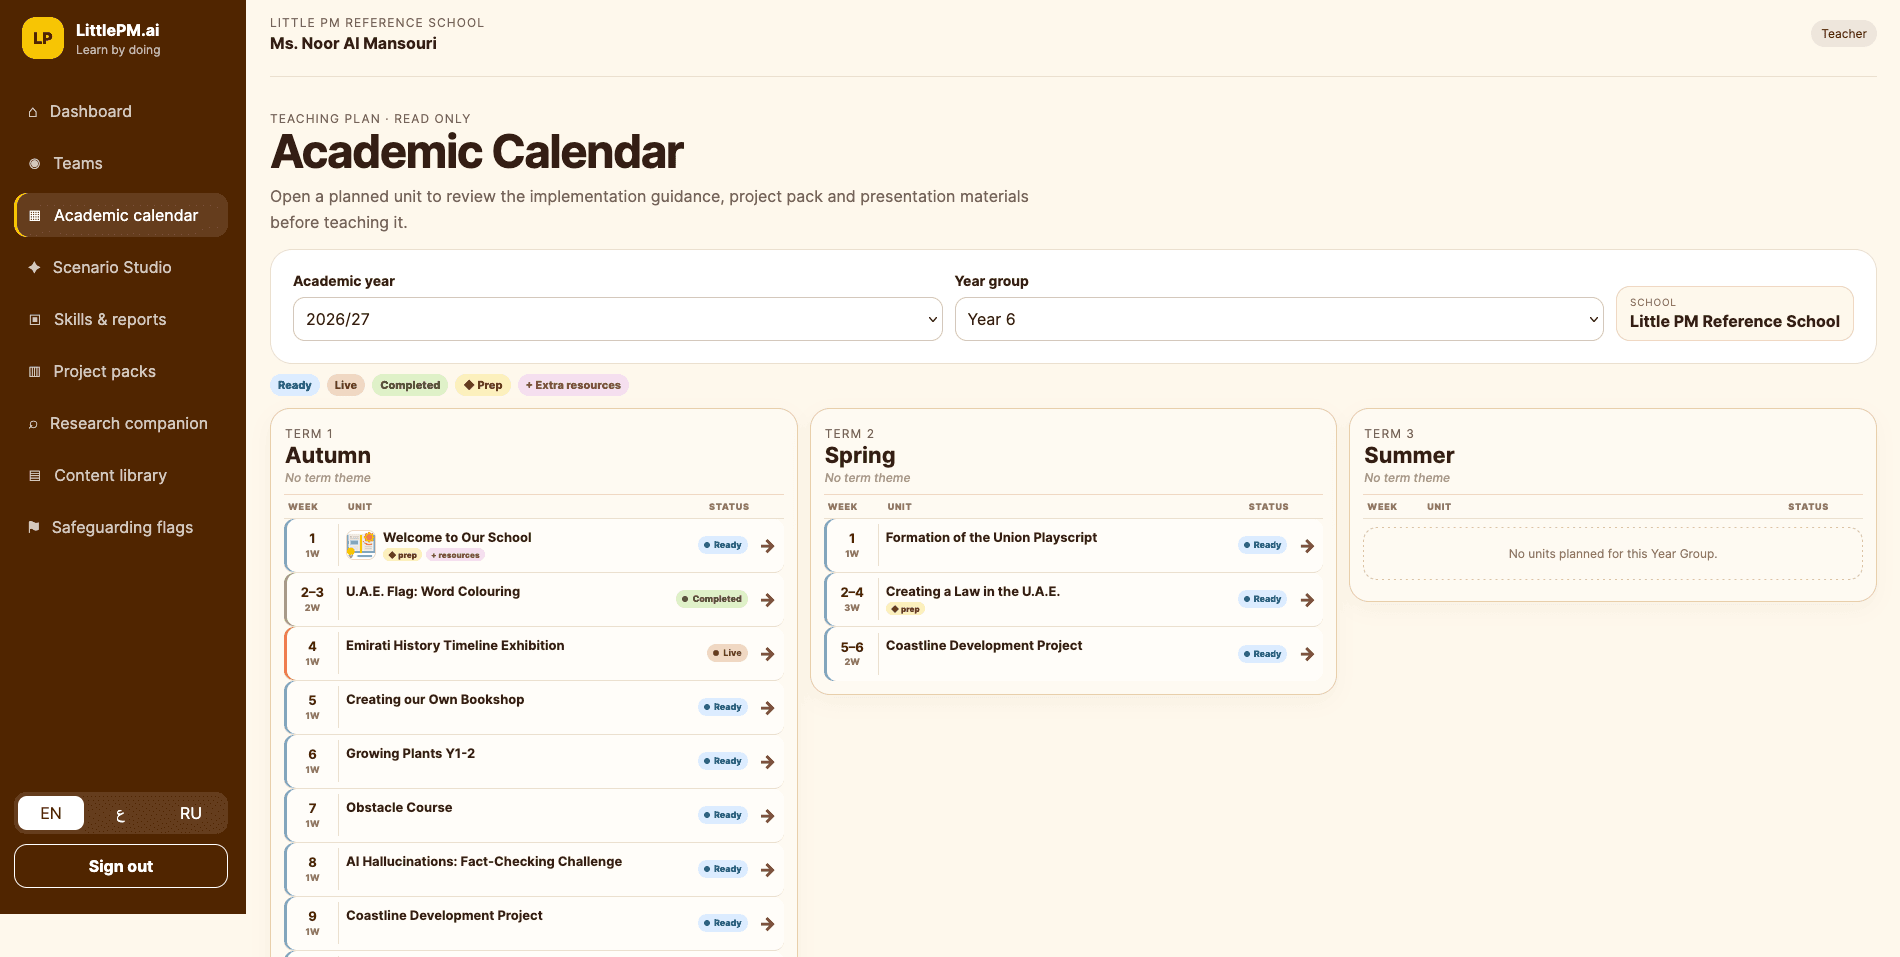
Task: Click the Welcome to Our School thumbnail
Action: pos(361,545)
